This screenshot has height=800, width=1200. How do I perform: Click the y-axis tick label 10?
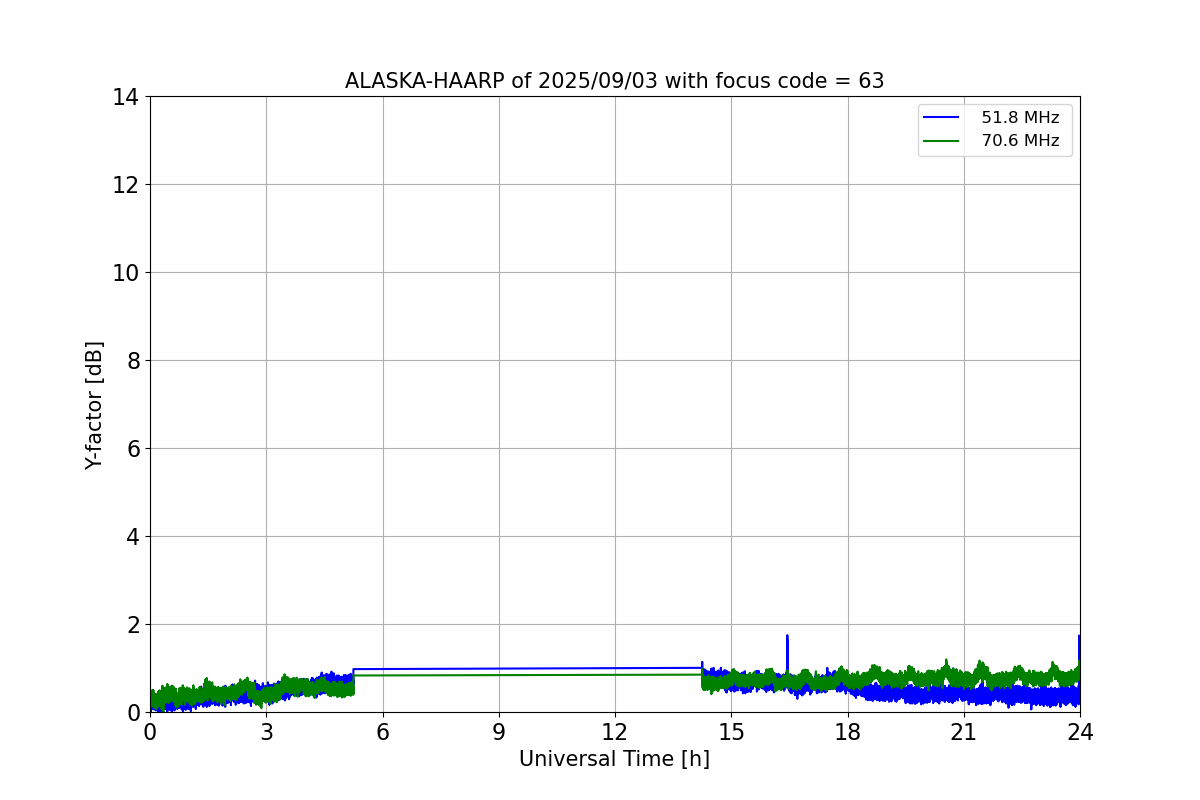coord(125,273)
